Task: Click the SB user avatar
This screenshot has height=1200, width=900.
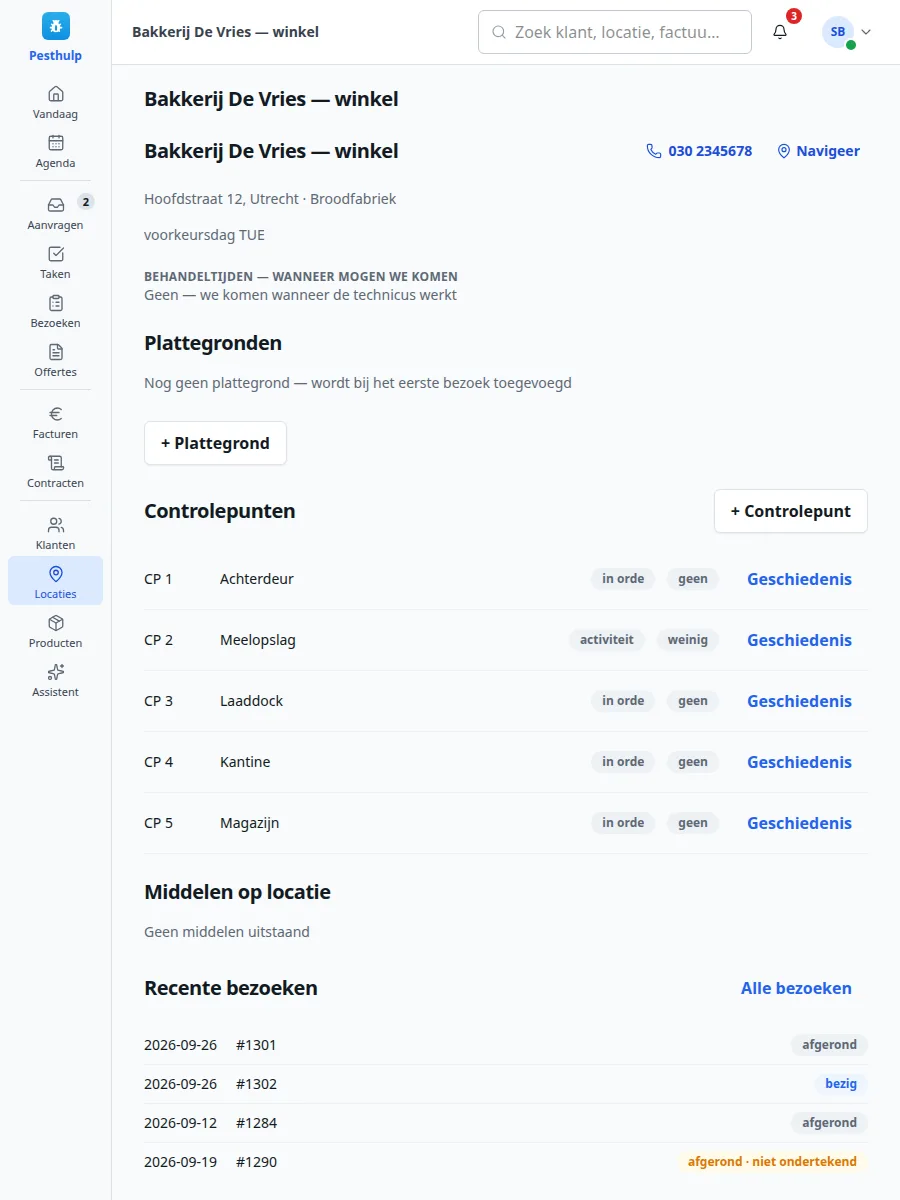Action: (838, 32)
